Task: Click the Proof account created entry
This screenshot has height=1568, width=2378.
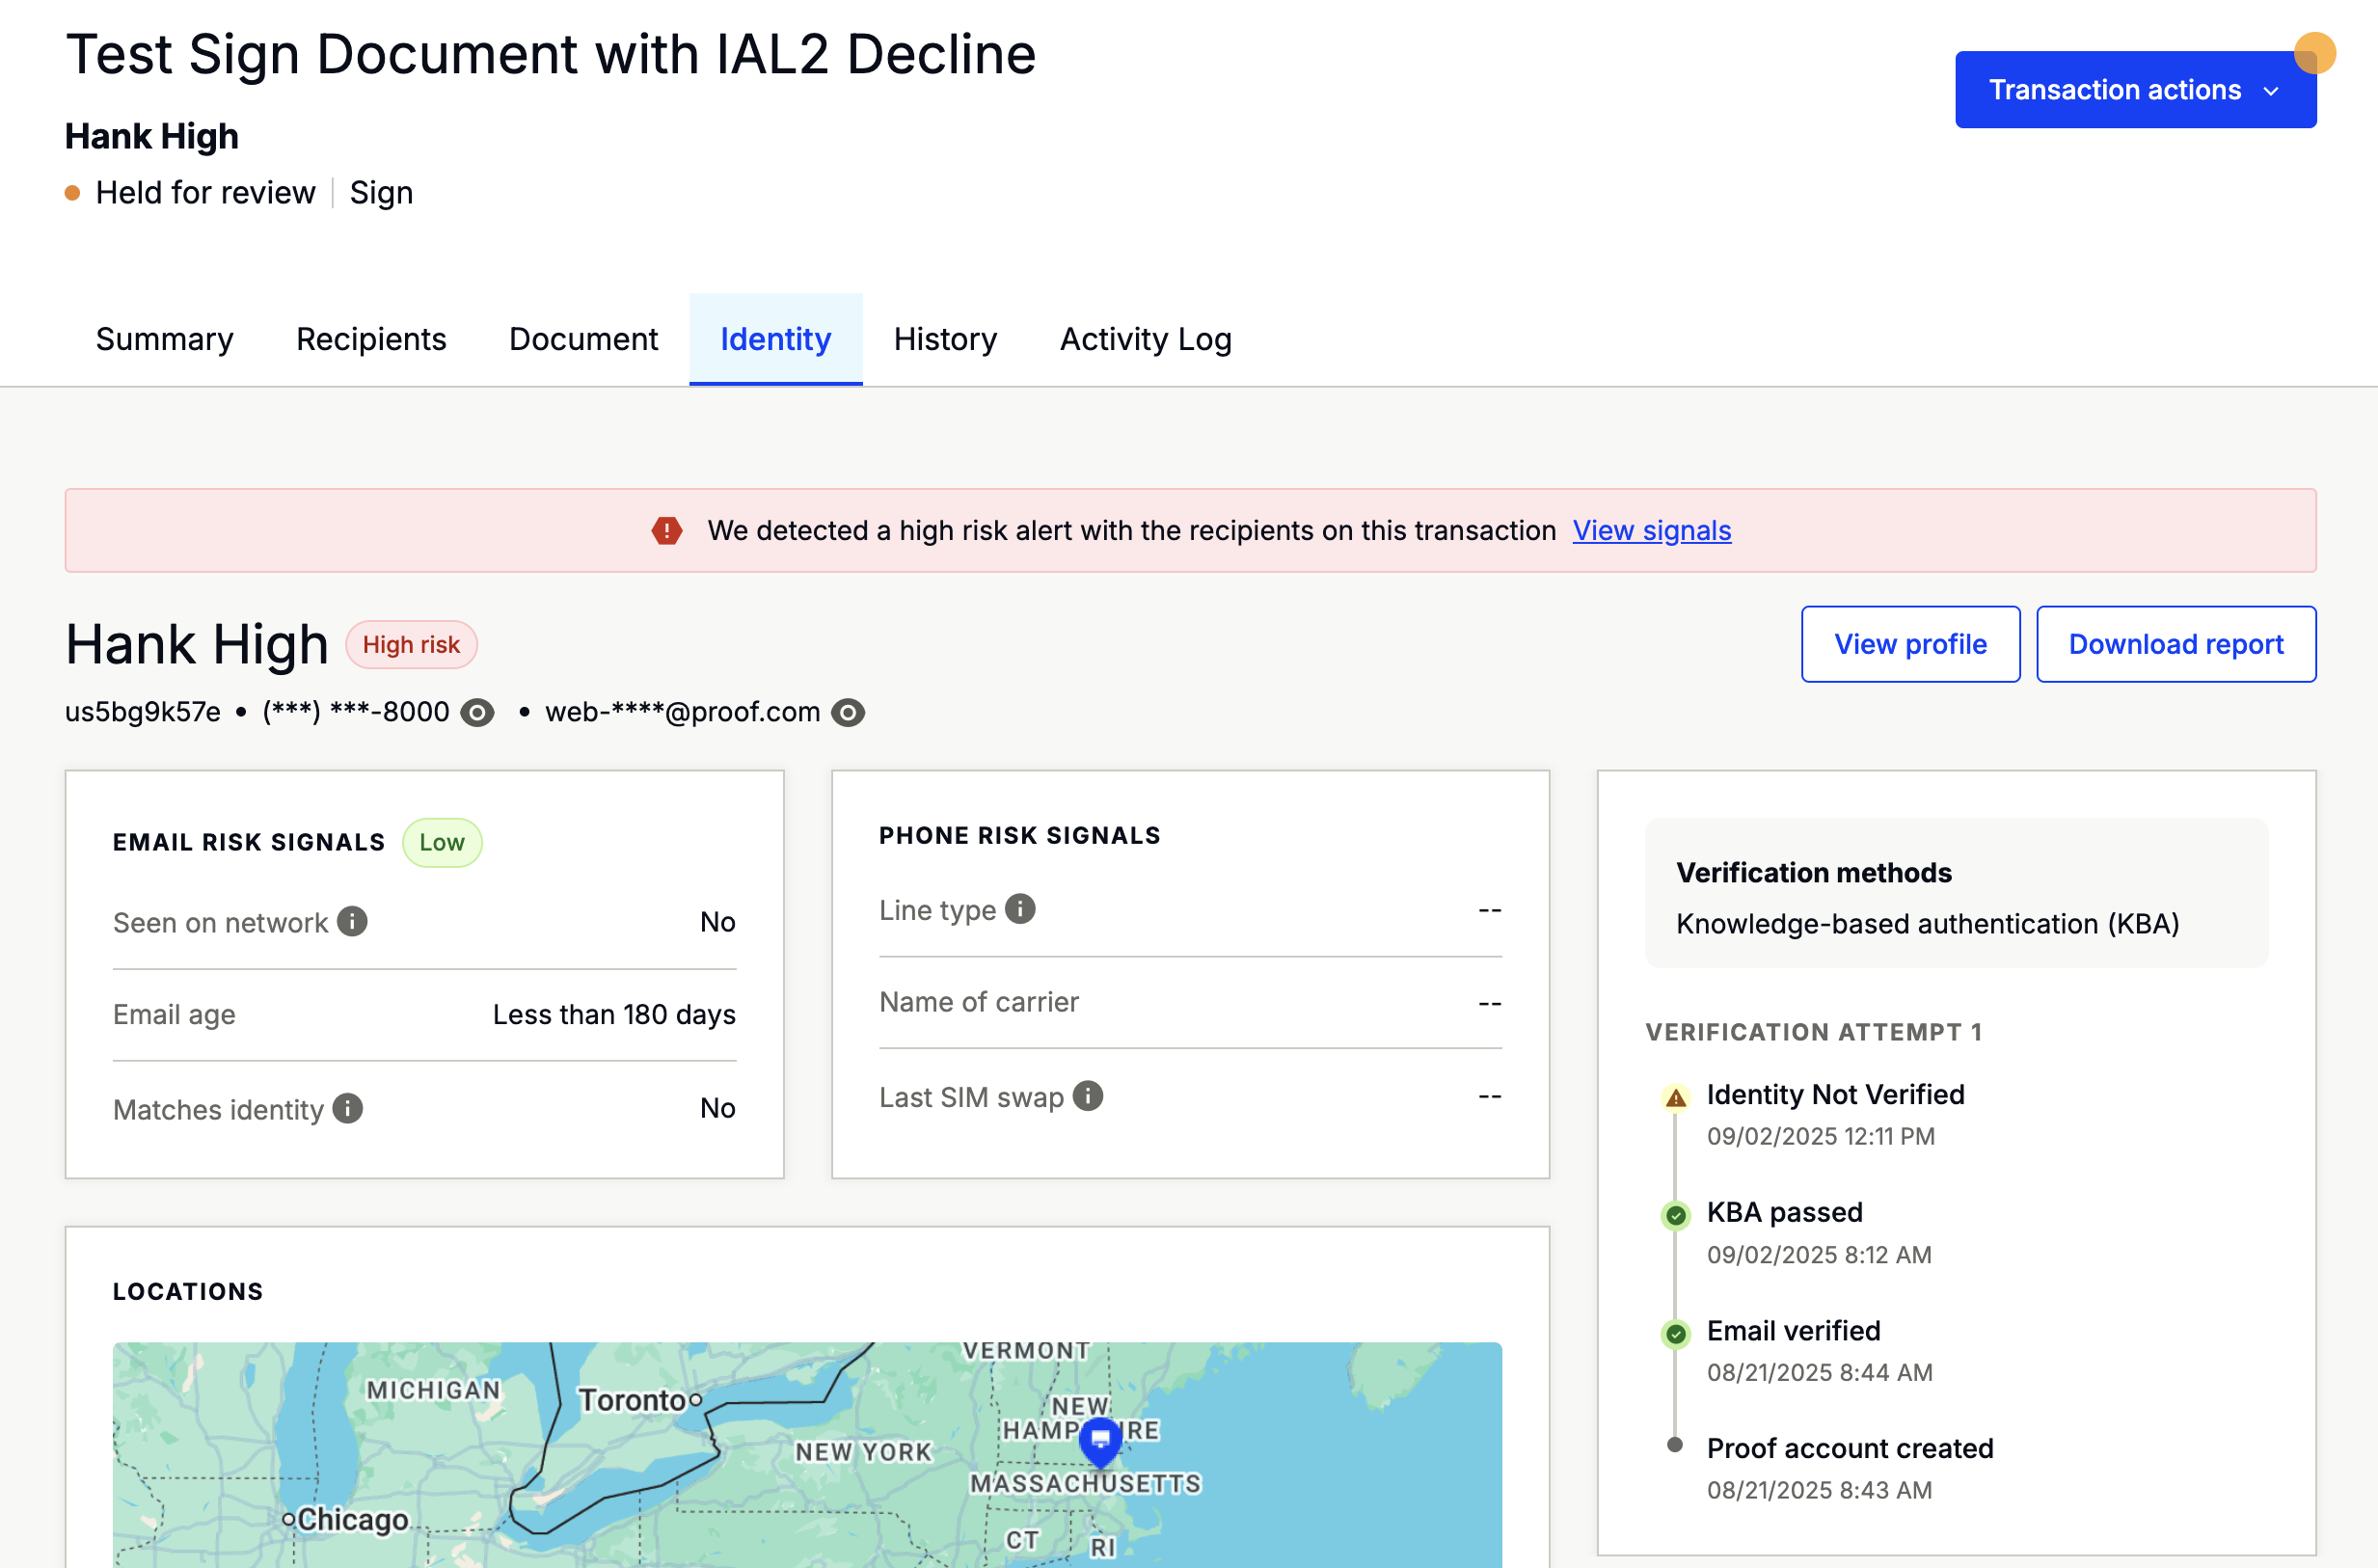Action: point(1850,1448)
